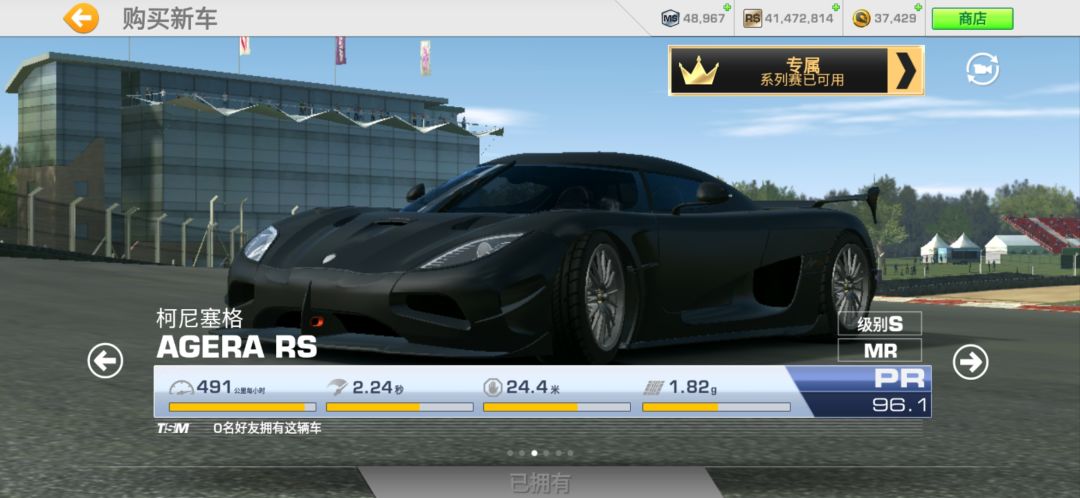Click the 2.24秒 acceleration value
The height and width of the screenshot is (498, 1080).
click(378, 388)
